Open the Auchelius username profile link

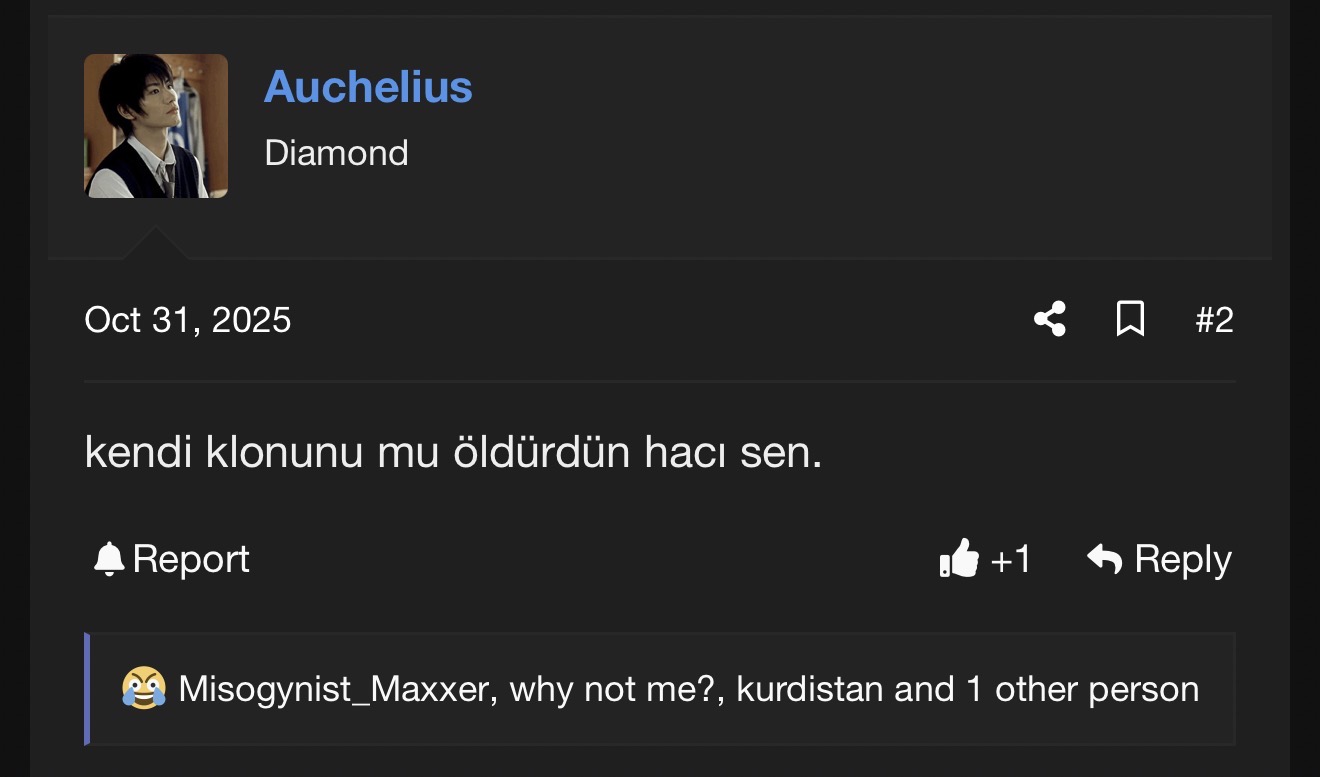368,87
